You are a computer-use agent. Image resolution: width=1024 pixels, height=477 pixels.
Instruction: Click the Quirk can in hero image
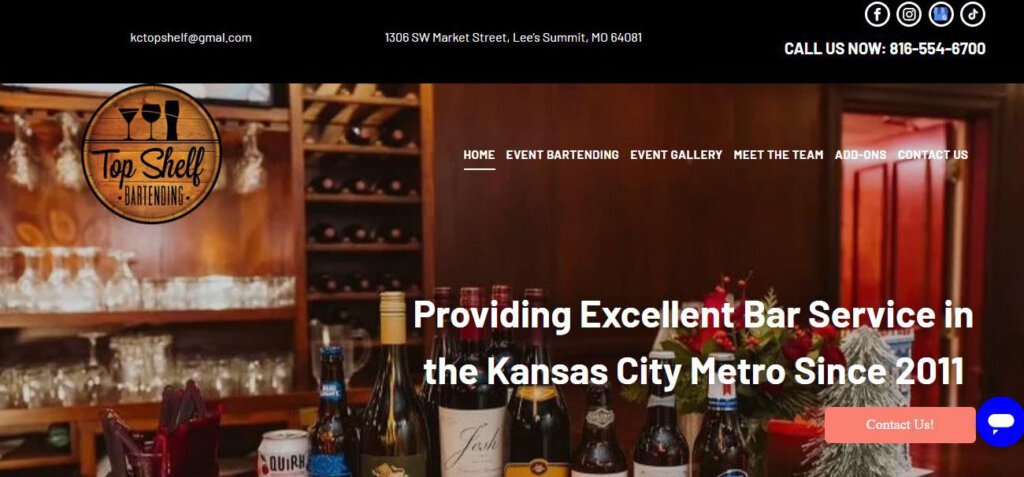point(283,453)
